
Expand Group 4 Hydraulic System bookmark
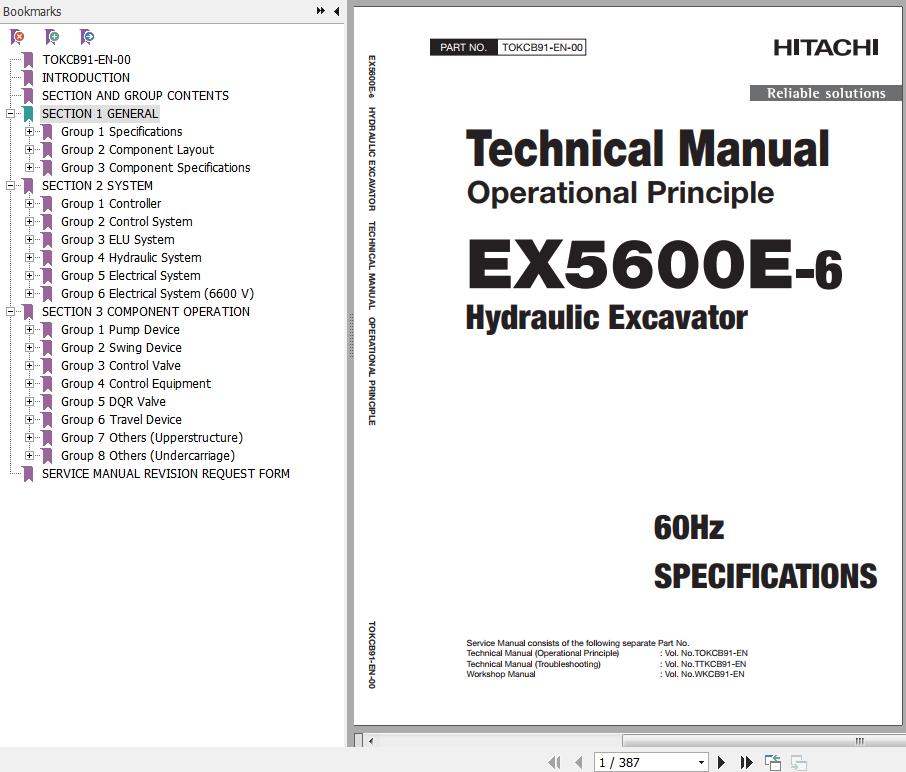29,258
